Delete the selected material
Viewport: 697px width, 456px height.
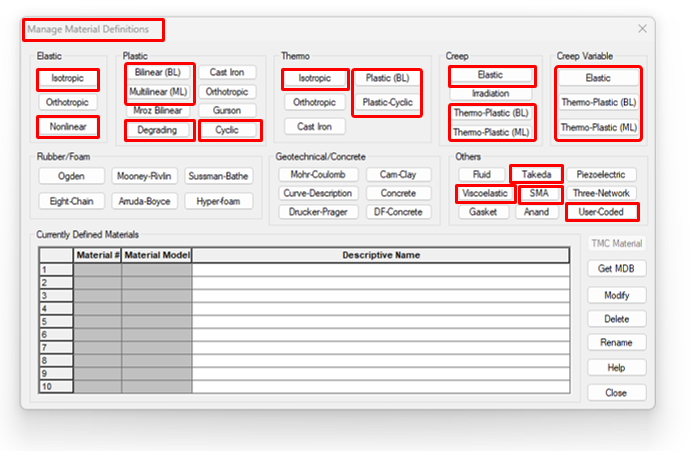[617, 319]
